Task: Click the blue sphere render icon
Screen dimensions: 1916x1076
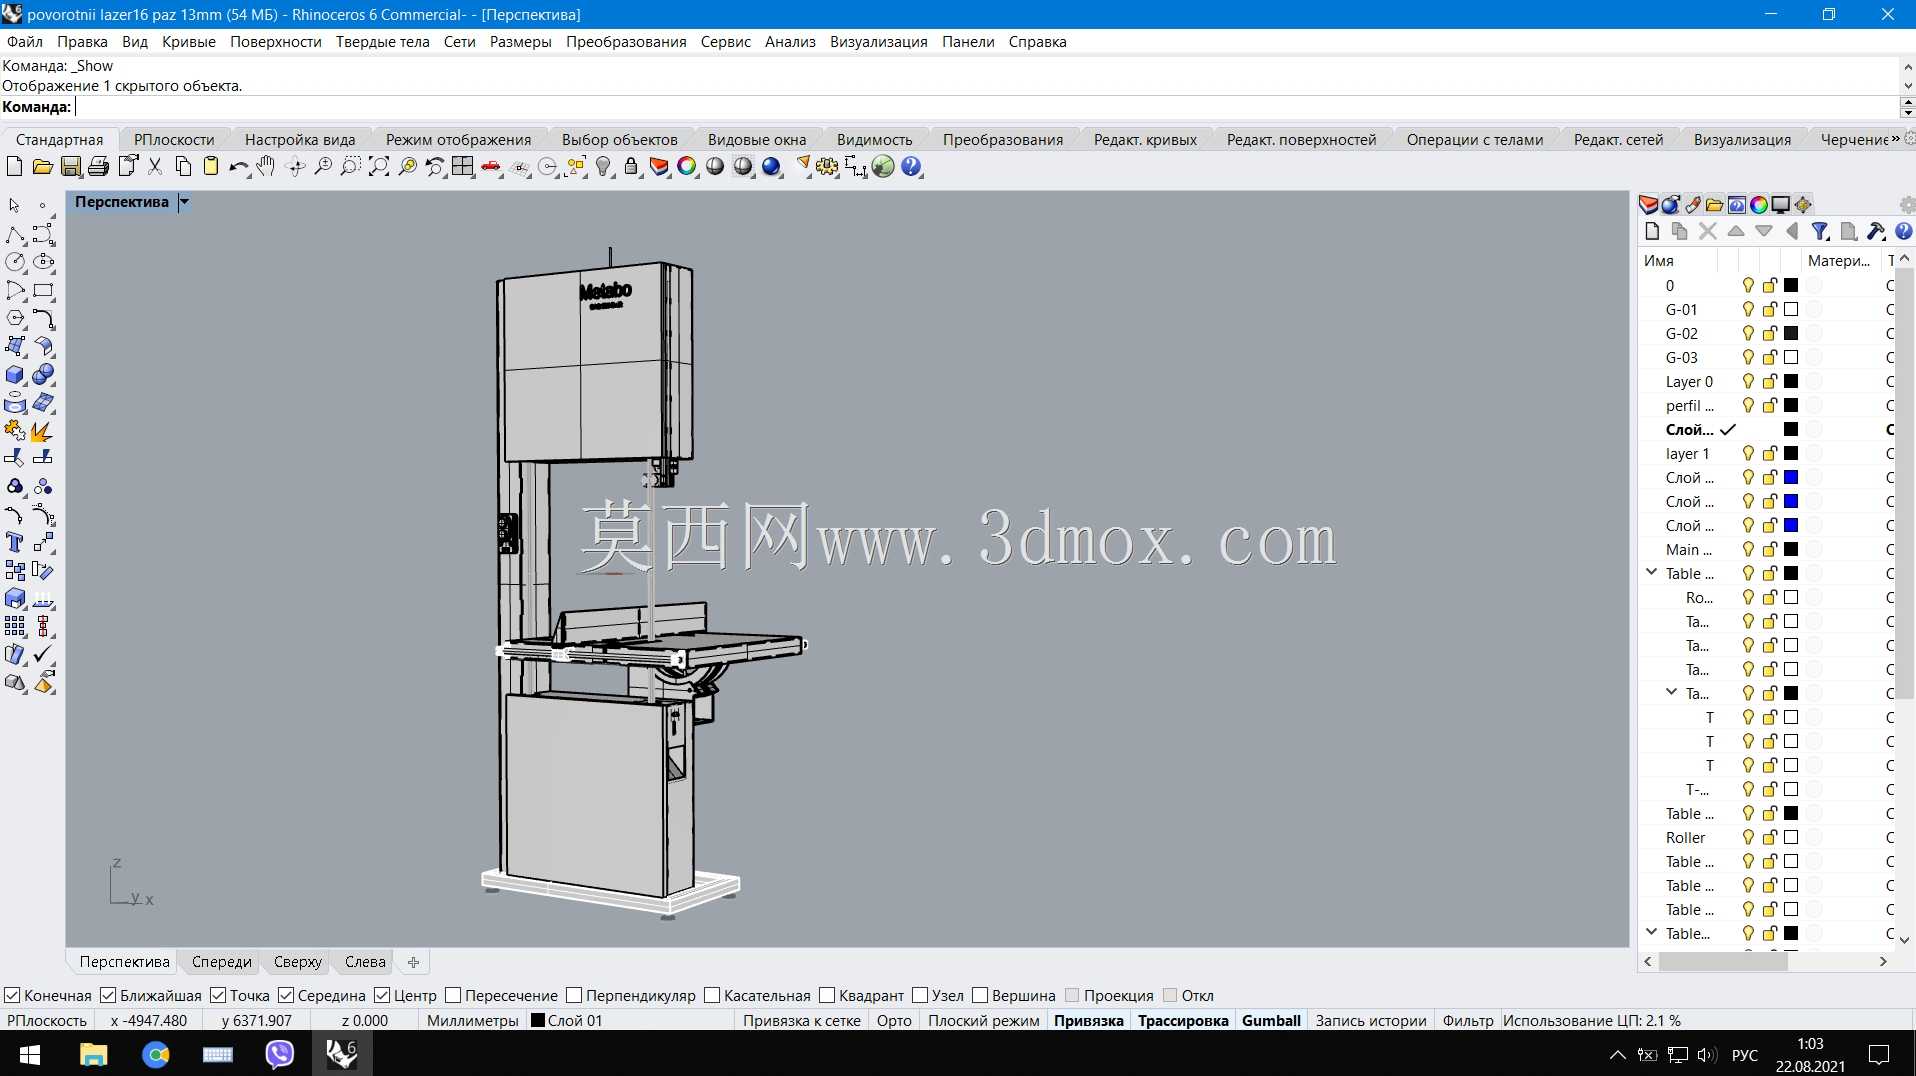Action: (x=771, y=167)
